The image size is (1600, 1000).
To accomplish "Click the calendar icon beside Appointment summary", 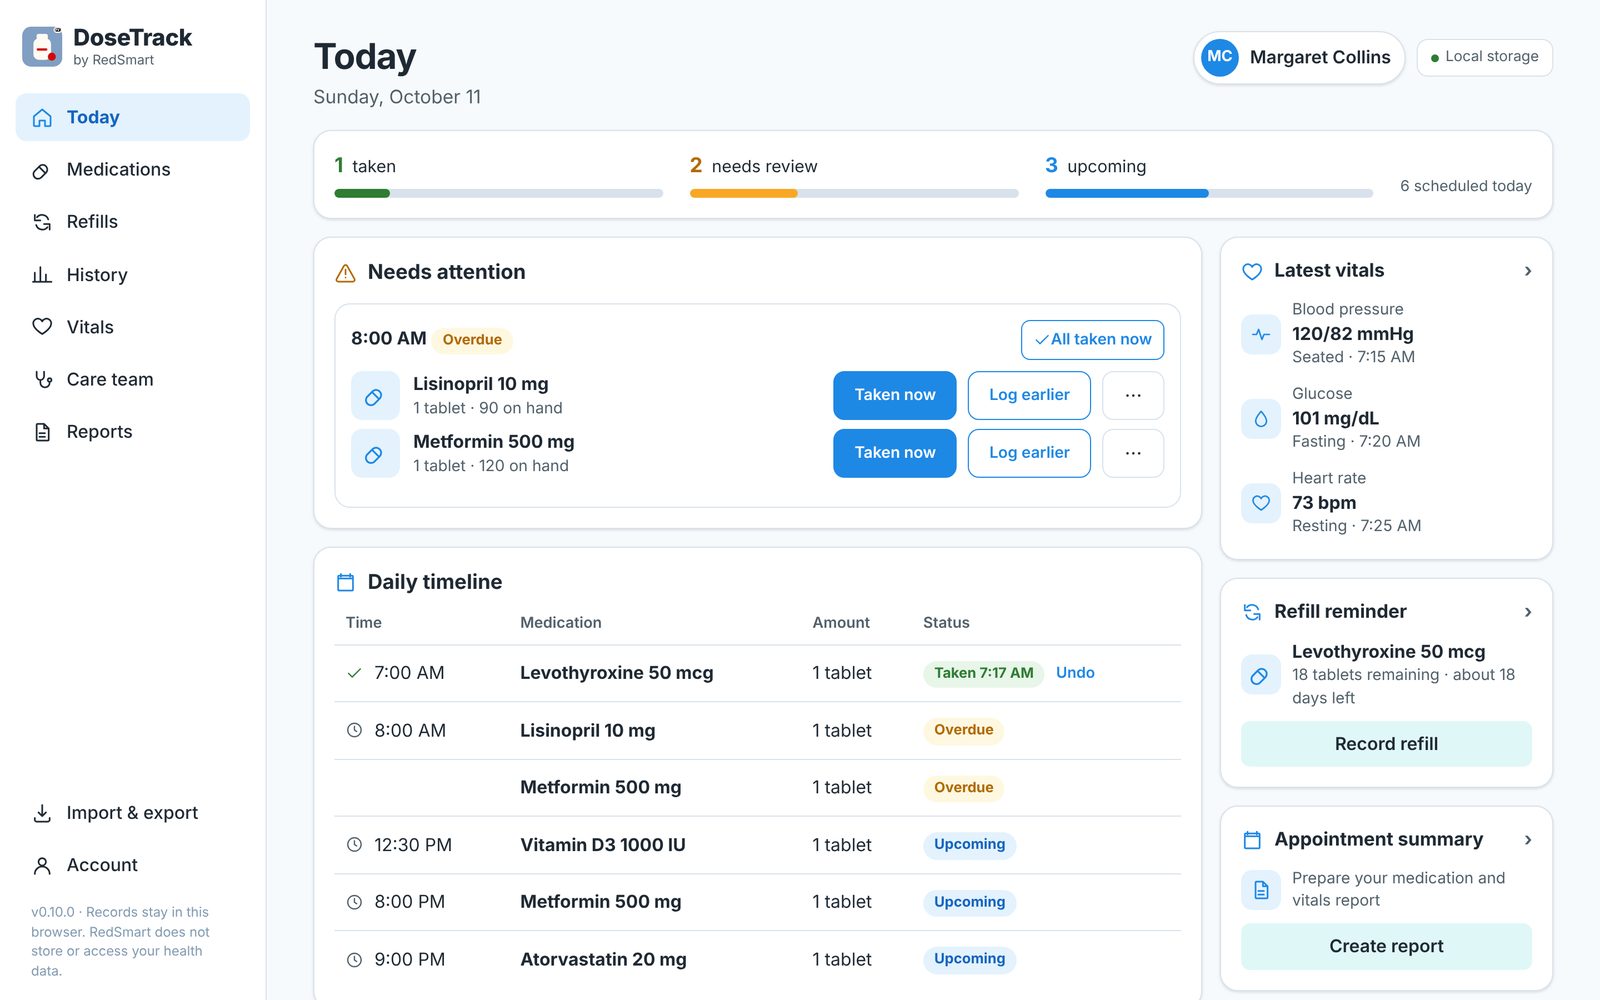I will [1252, 840].
